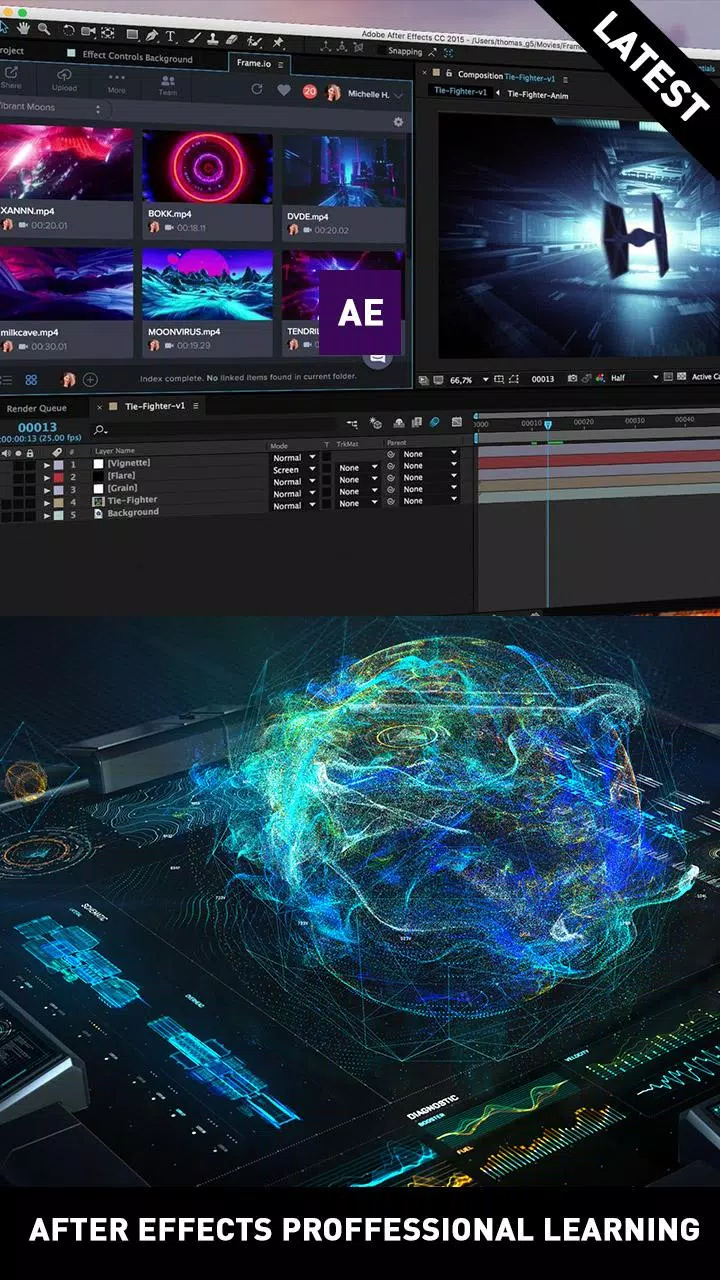Click the Share button in Frame.io
This screenshot has width=720, height=1280.
[x=11, y=78]
